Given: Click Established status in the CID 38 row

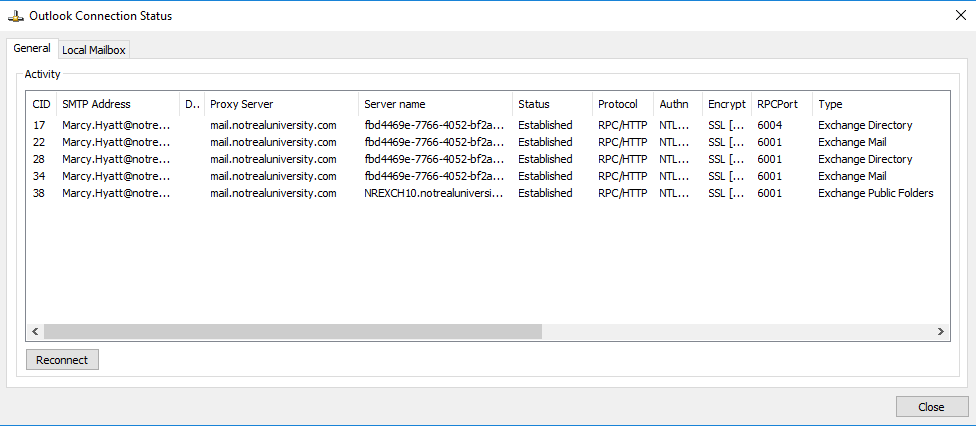Looking at the screenshot, I should [545, 193].
